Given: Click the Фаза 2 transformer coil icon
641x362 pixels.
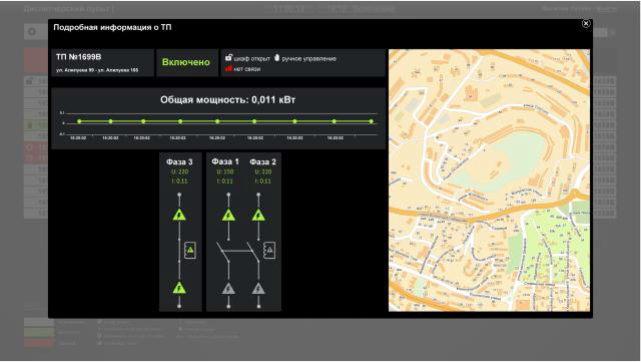Looking at the screenshot, I should (x=269, y=250).
